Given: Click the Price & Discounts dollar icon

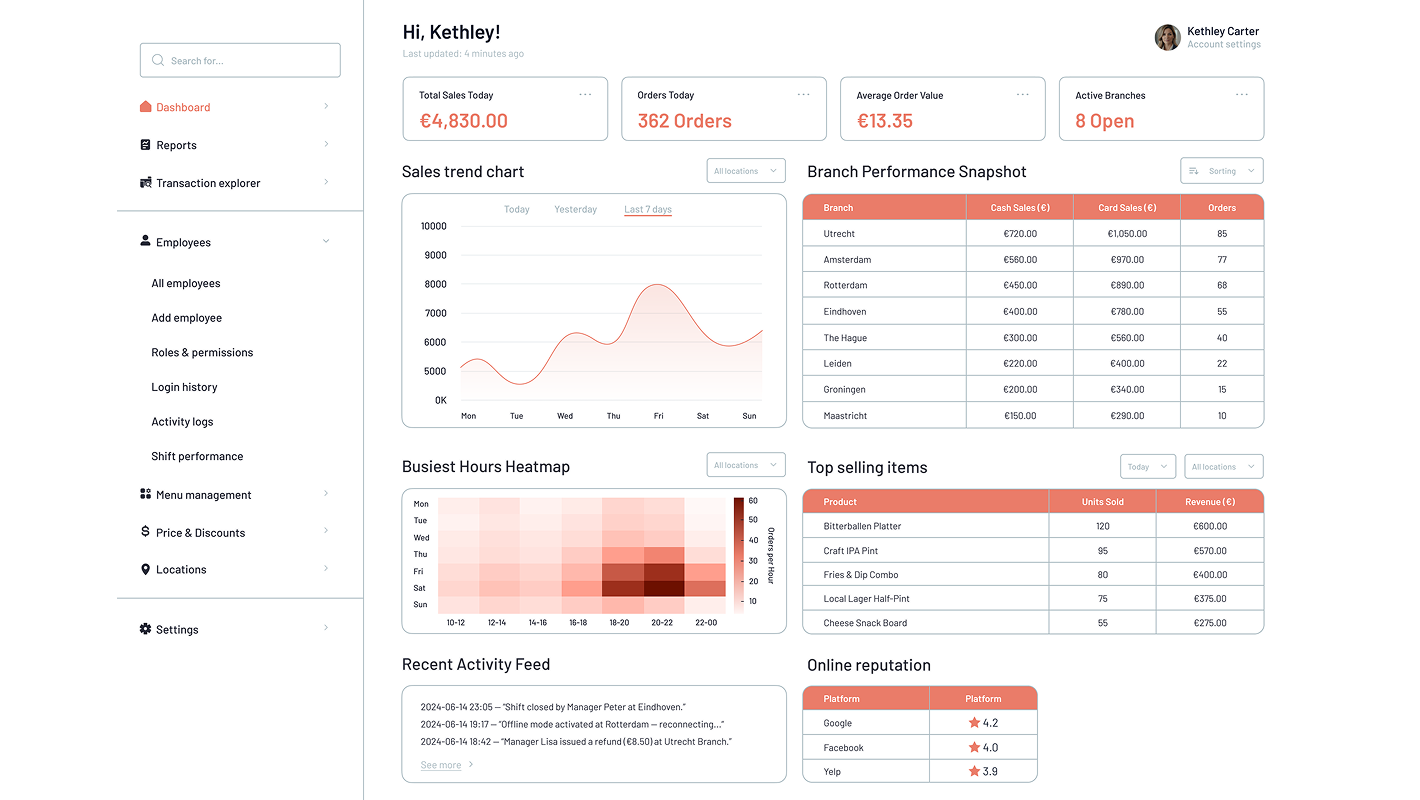Looking at the screenshot, I should pyautogui.click(x=145, y=532).
